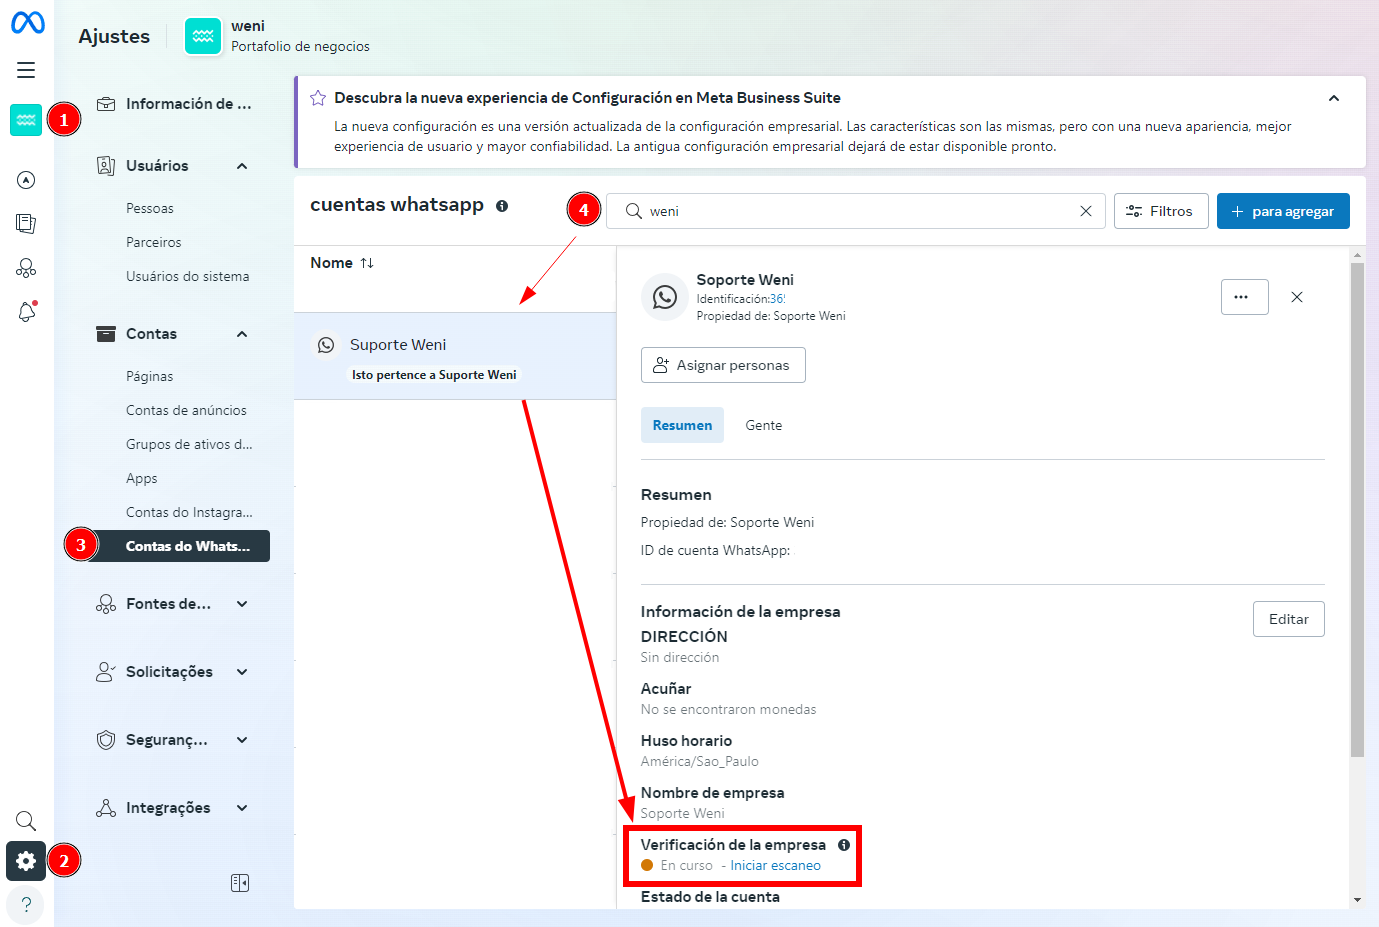Open the hamburger menu icon
This screenshot has width=1379, height=927.
click(26, 70)
